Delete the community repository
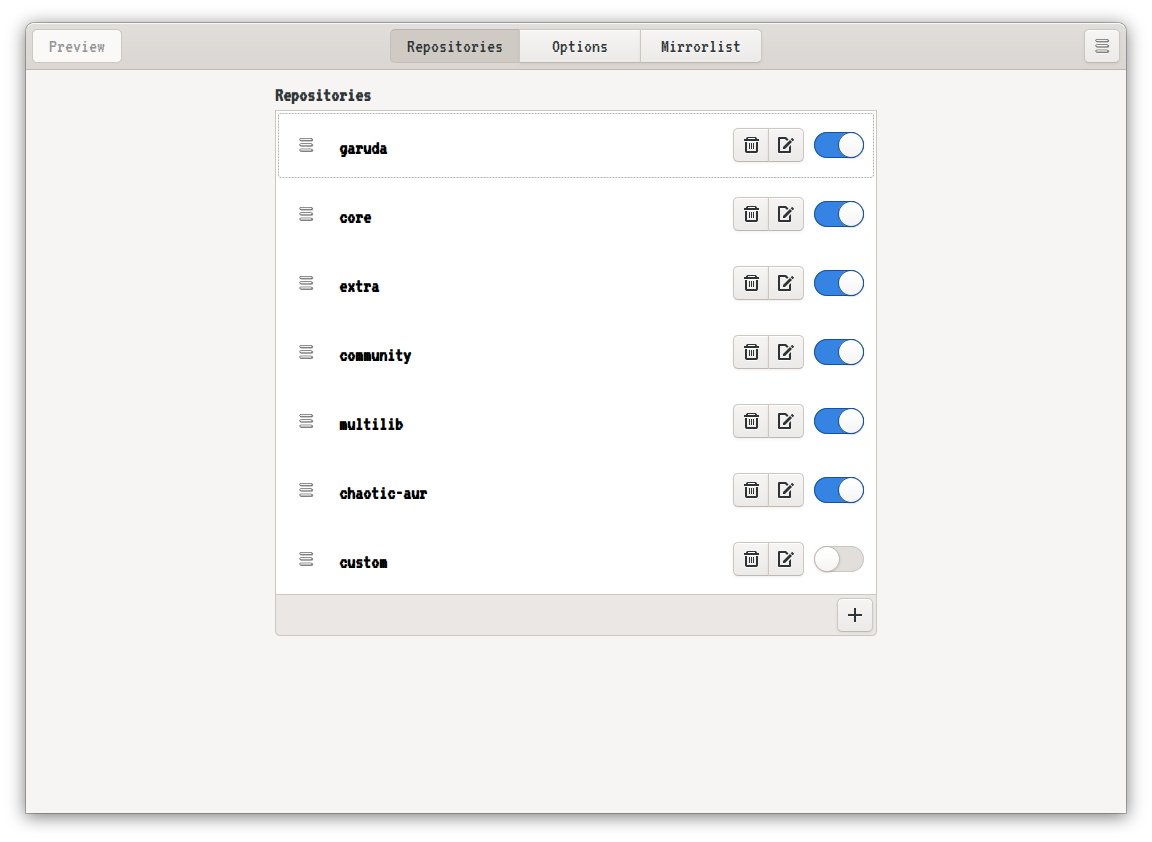The image size is (1152, 842). coord(751,353)
